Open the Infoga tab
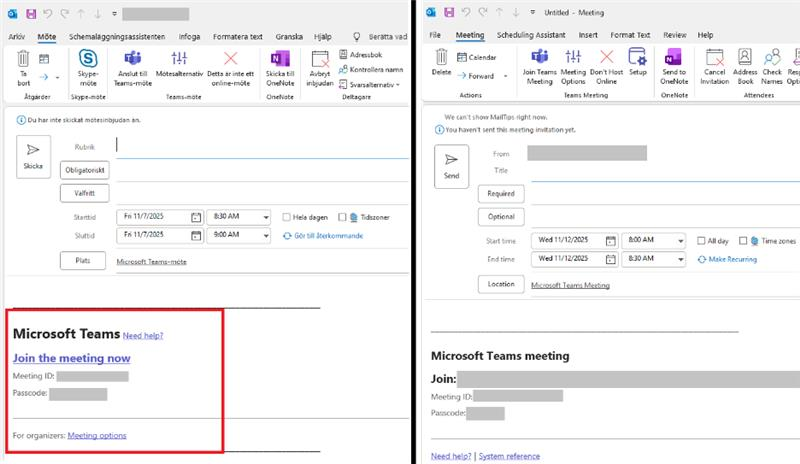Image resolution: width=800 pixels, height=464 pixels. pos(189,37)
